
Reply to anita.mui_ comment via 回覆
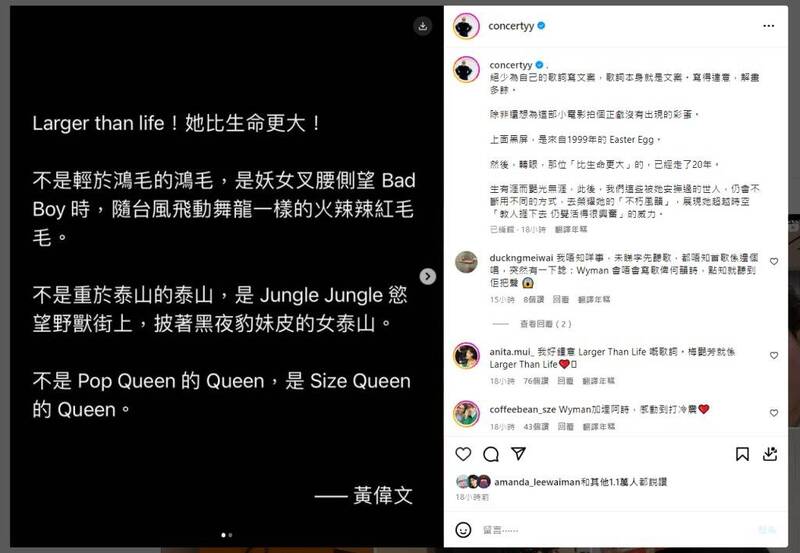565,381
